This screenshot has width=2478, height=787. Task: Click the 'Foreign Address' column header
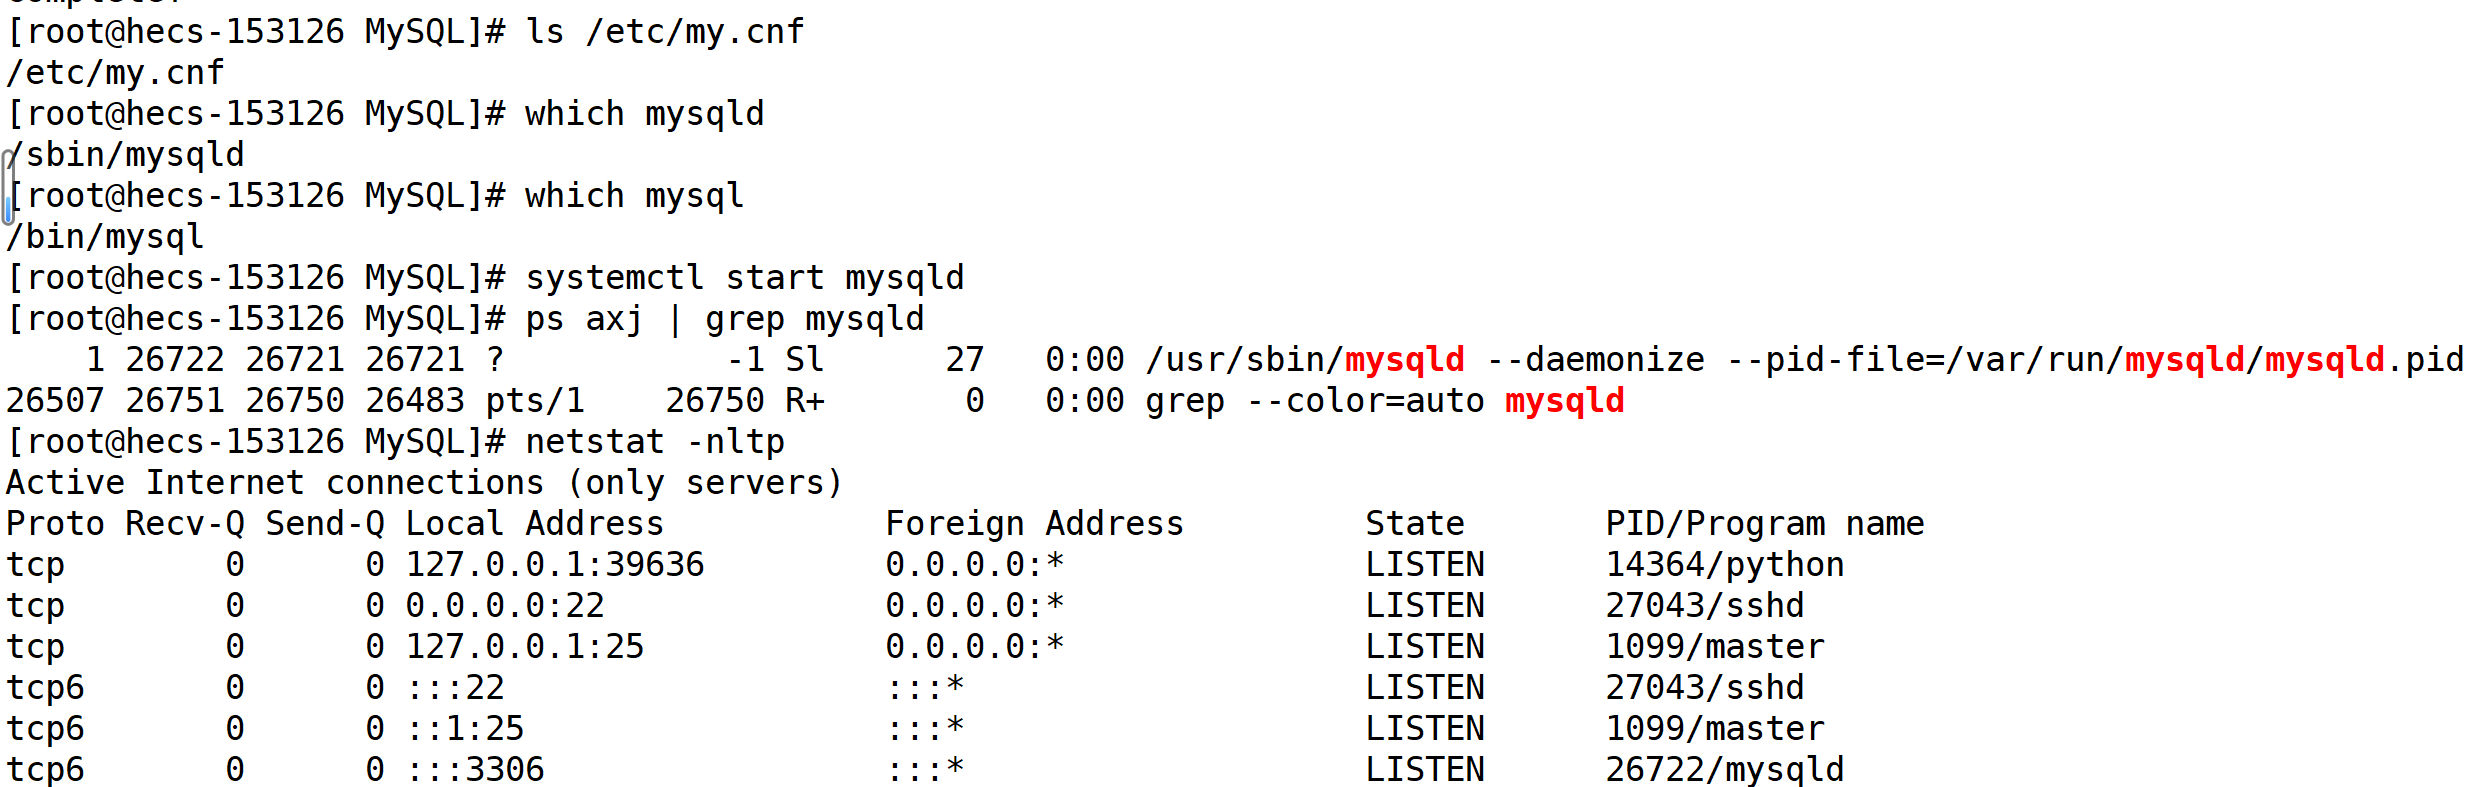tap(1035, 524)
